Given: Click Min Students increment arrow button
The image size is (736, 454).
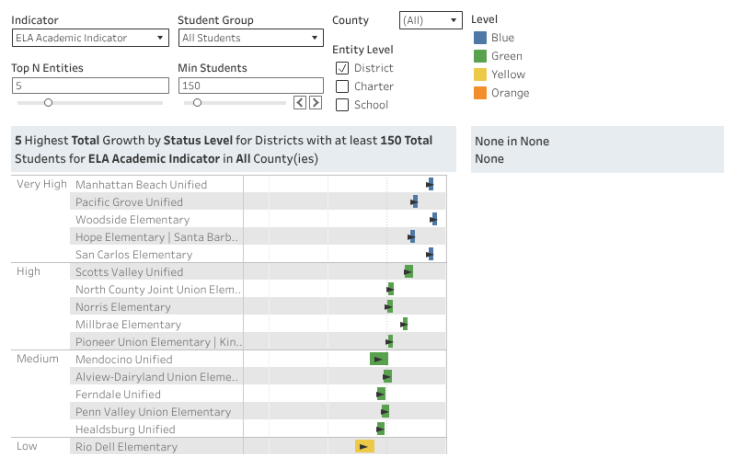Looking at the screenshot, I should pos(315,102).
